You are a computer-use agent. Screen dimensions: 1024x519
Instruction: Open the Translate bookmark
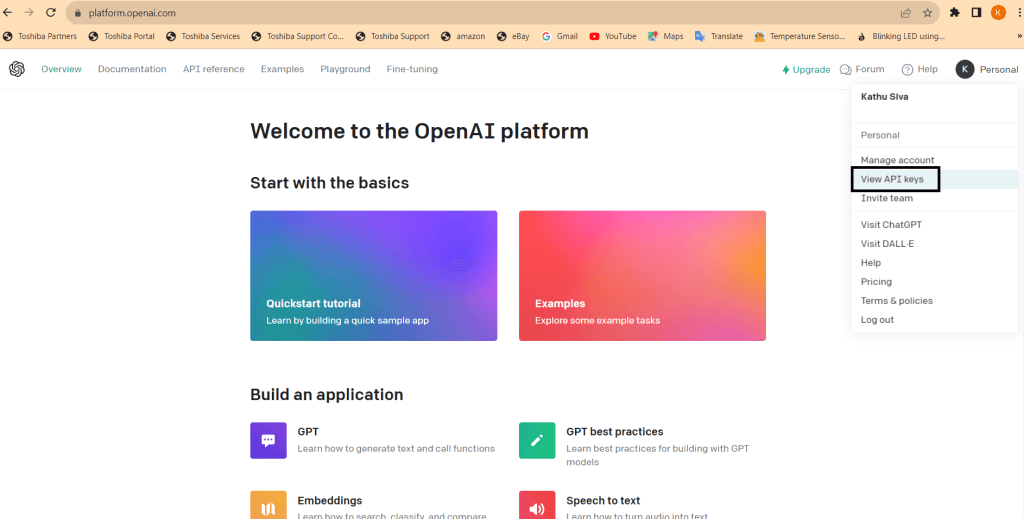pyautogui.click(x=718, y=37)
